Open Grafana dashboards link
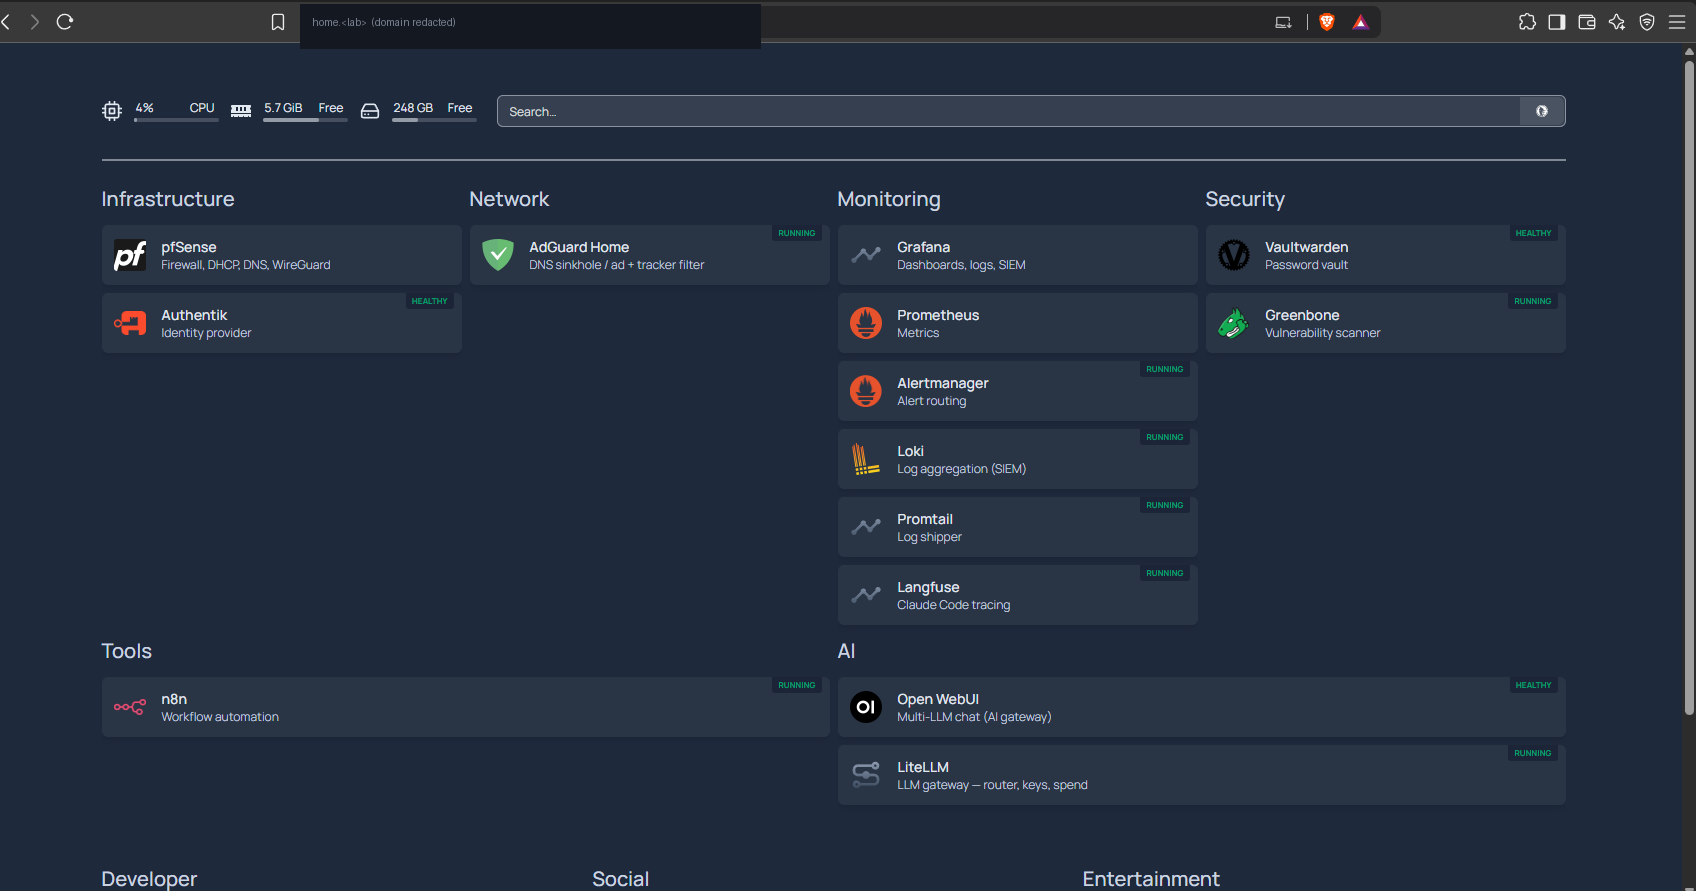Viewport: 1696px width, 891px height. (x=1018, y=255)
